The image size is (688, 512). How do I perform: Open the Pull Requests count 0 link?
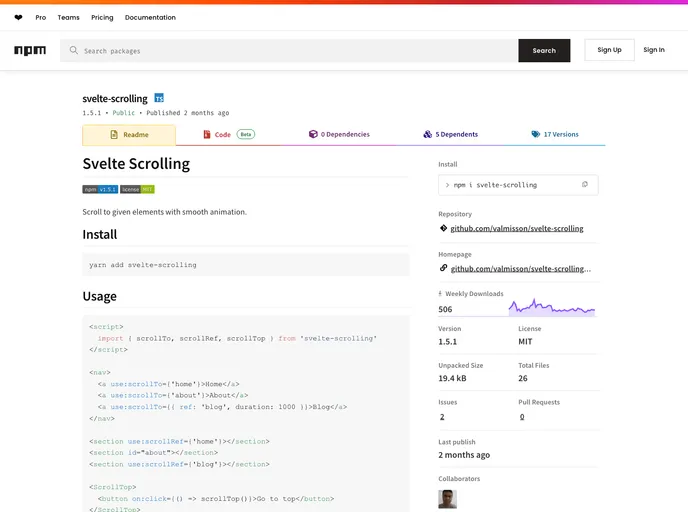click(x=522, y=417)
